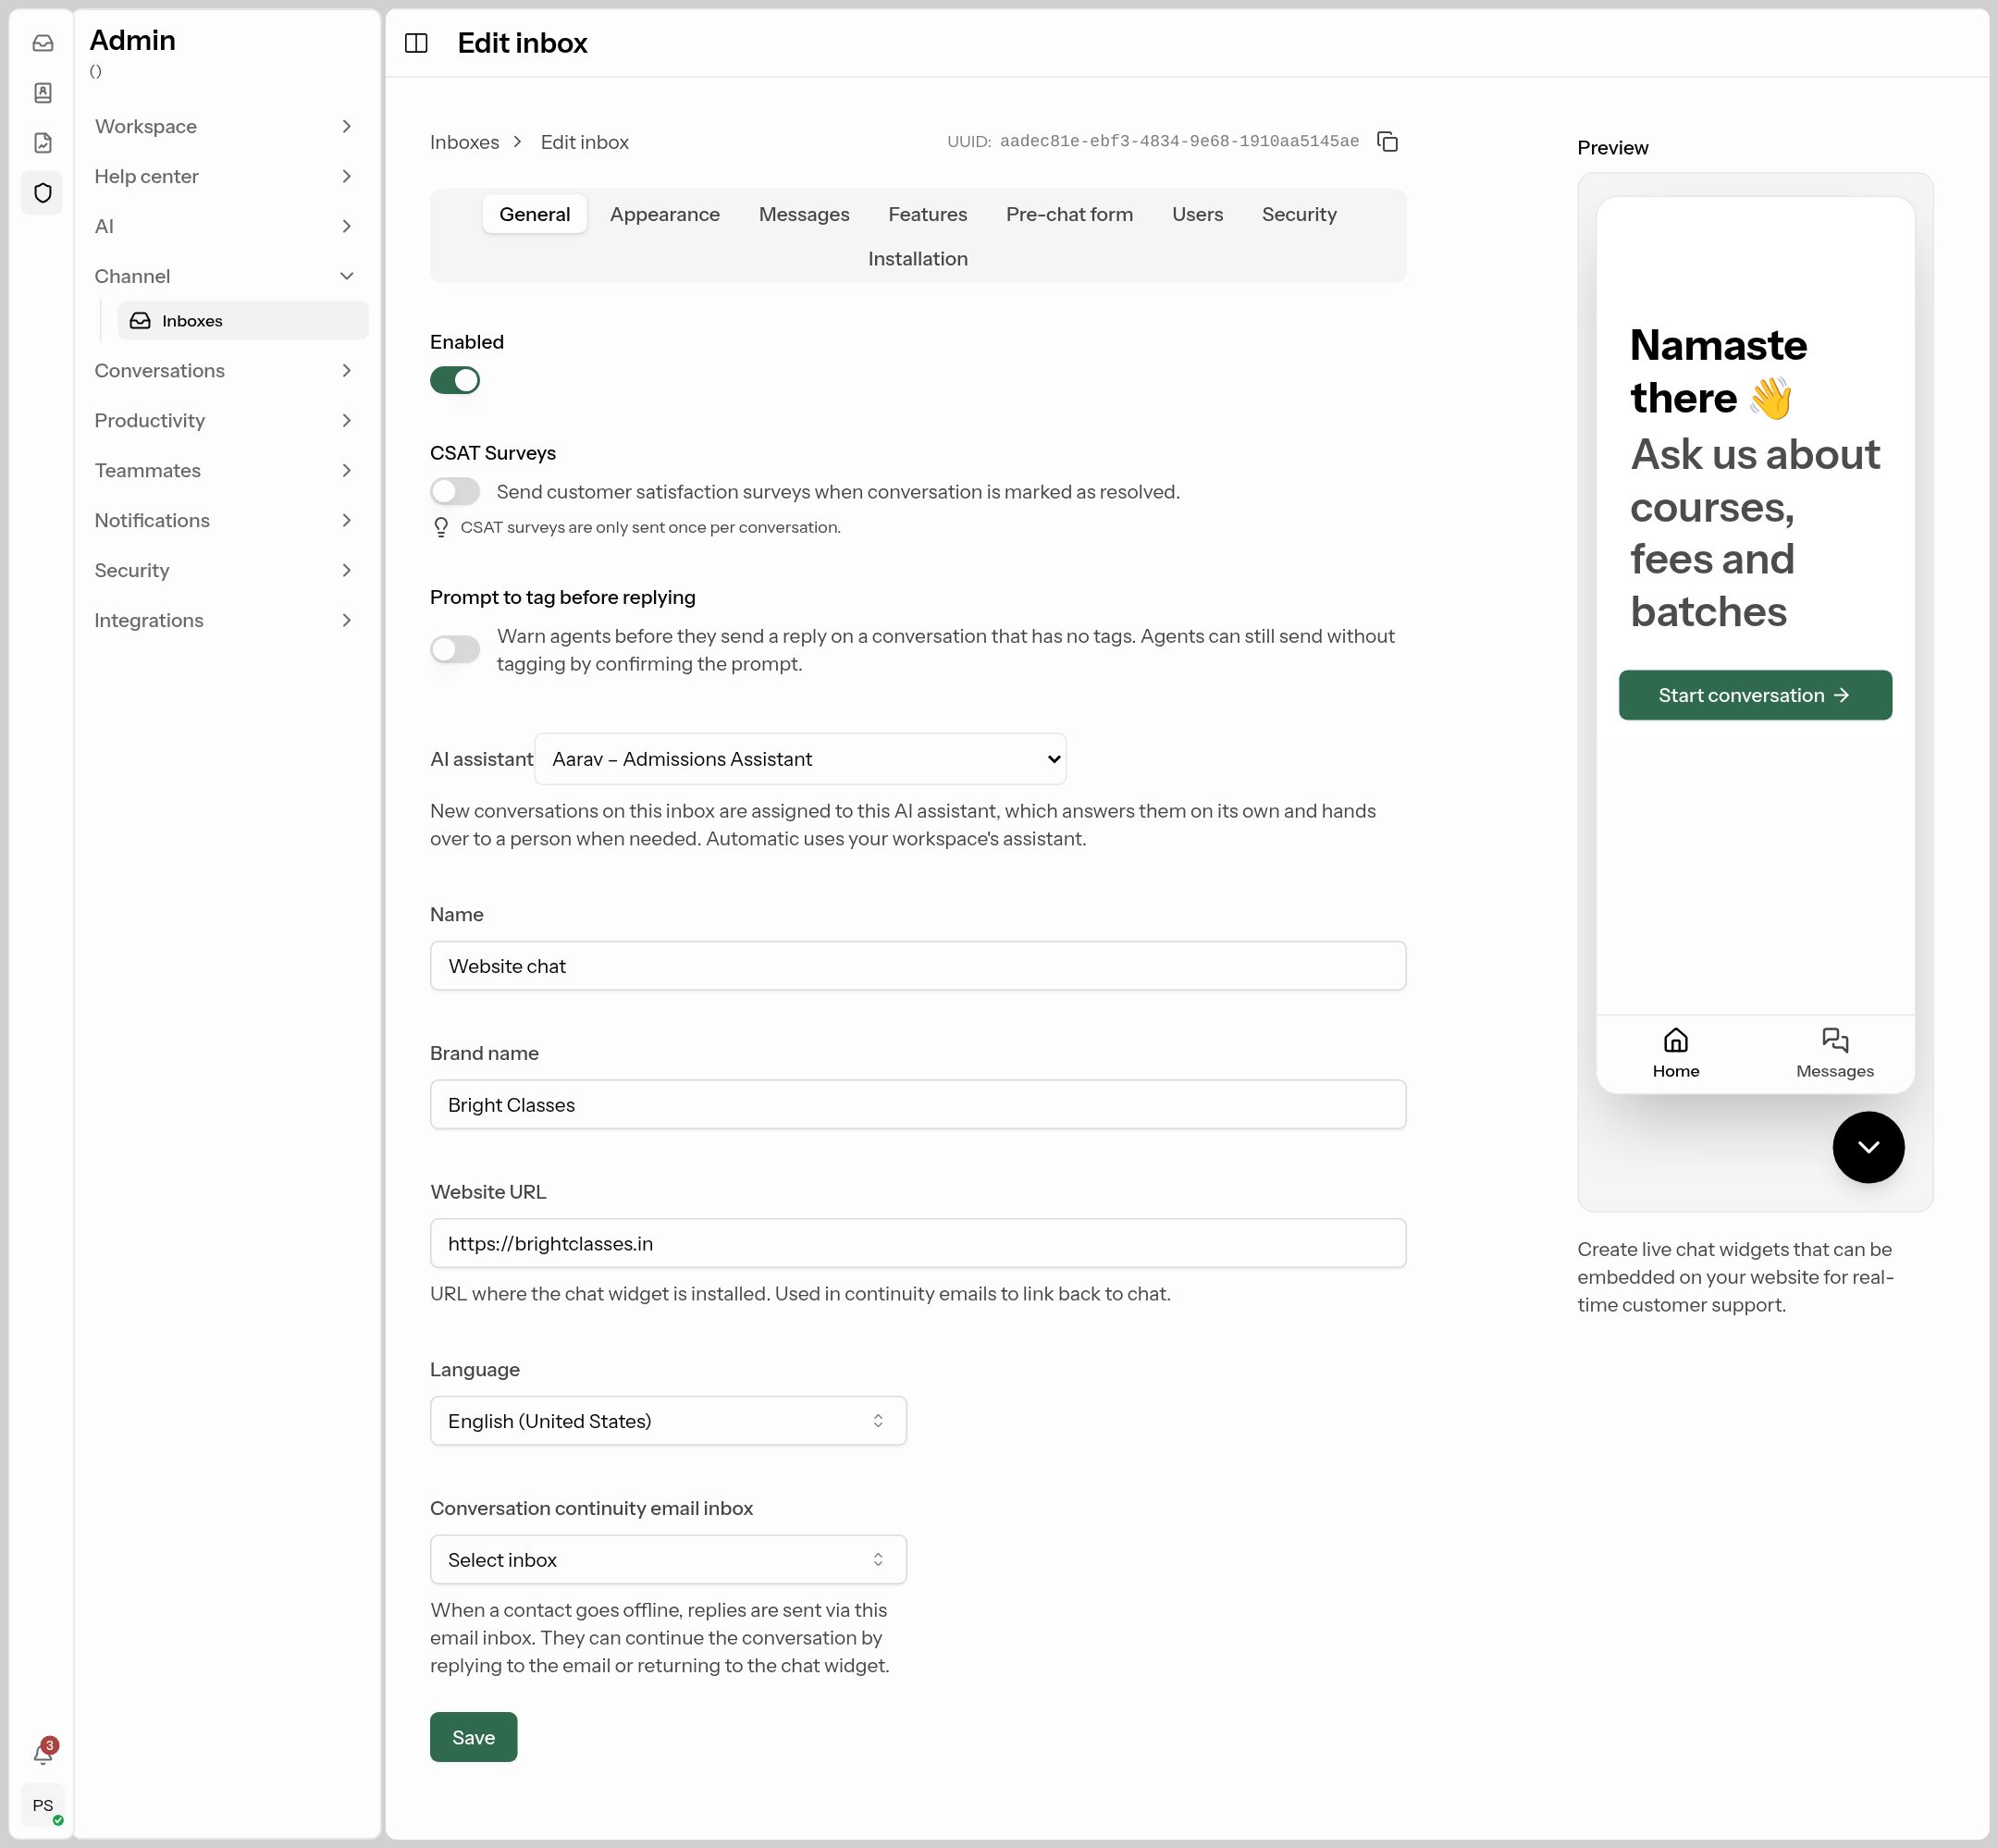Expand the Workspace section
Screen dimensions: 1998x1848
pyautogui.click(x=224, y=126)
